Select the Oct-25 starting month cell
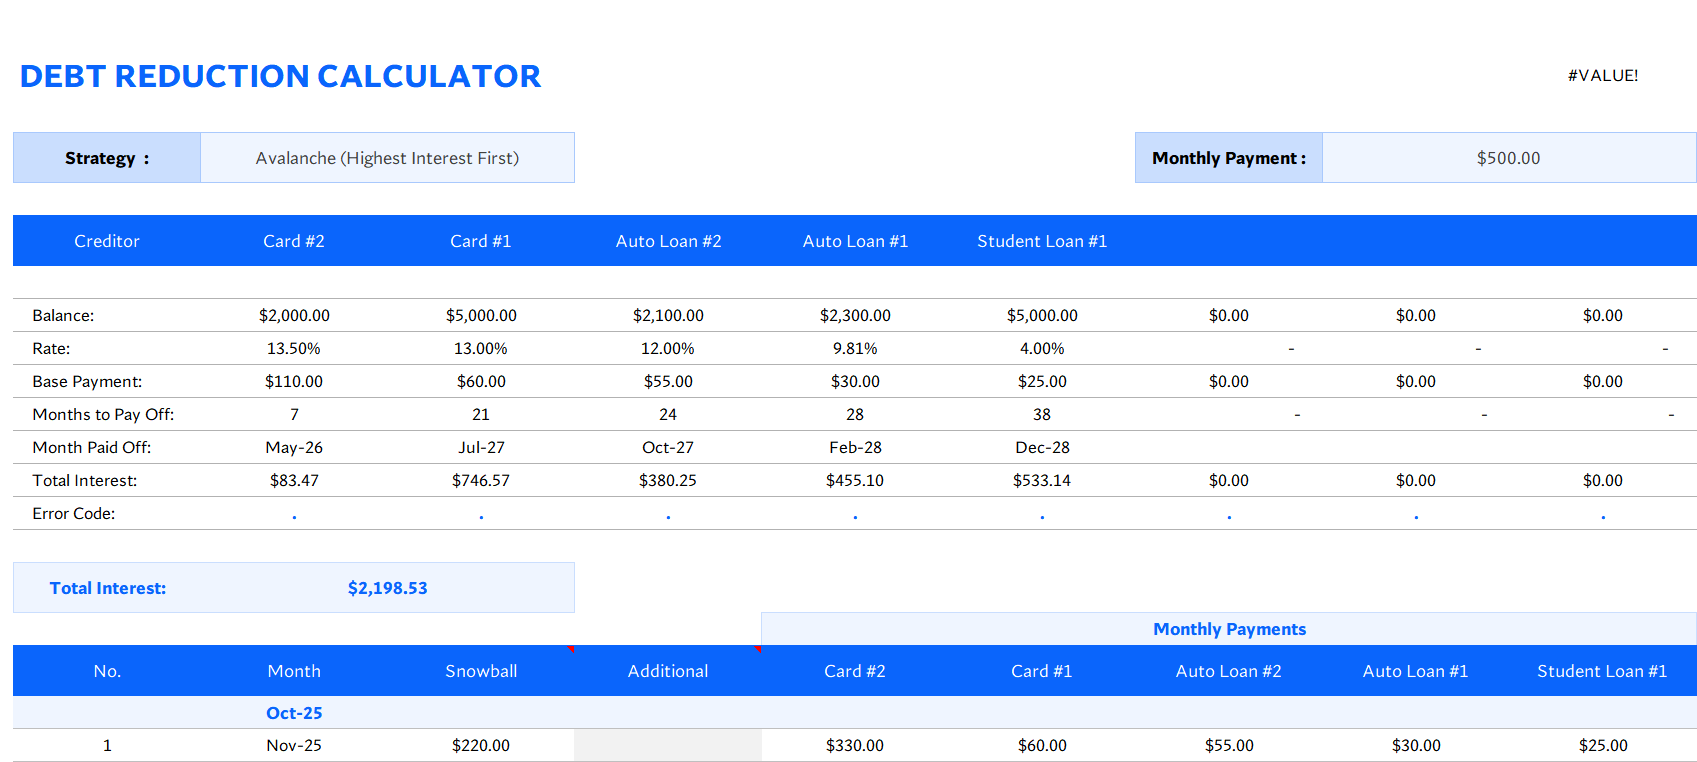The image size is (1697, 762). [x=294, y=713]
